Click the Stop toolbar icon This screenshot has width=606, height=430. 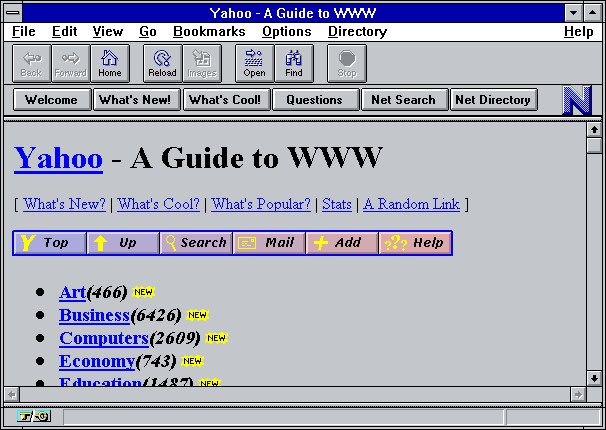click(x=347, y=63)
